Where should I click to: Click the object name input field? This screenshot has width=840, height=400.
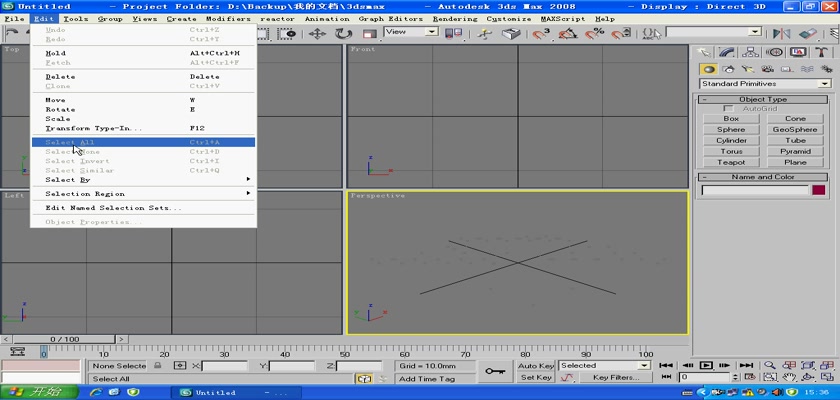[x=755, y=190]
